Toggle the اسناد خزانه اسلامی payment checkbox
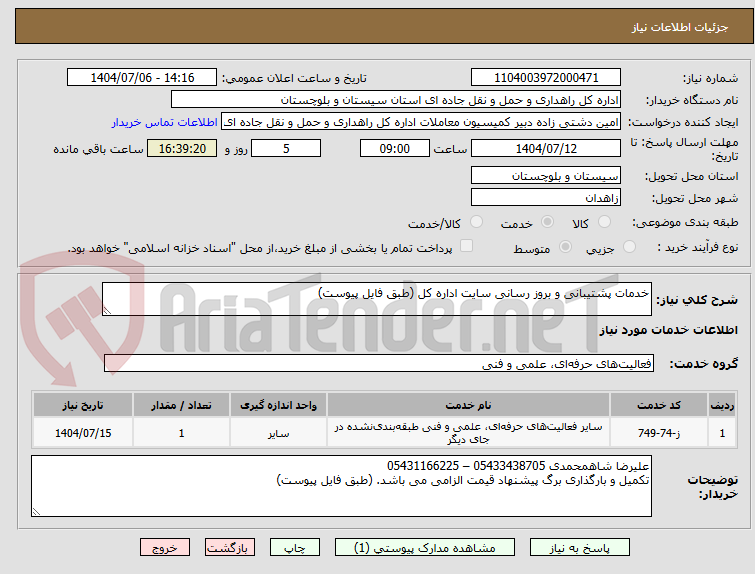Image resolution: width=755 pixels, height=574 pixels. (x=466, y=246)
